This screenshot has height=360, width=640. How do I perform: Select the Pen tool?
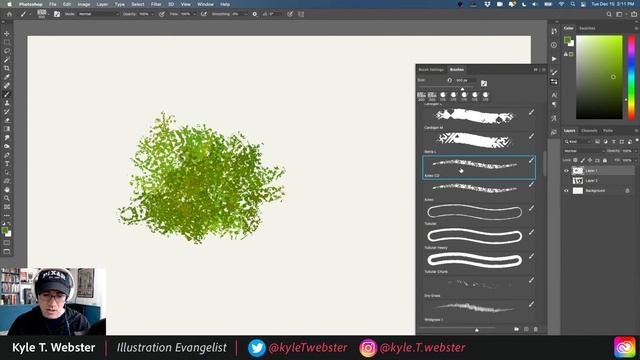7,155
